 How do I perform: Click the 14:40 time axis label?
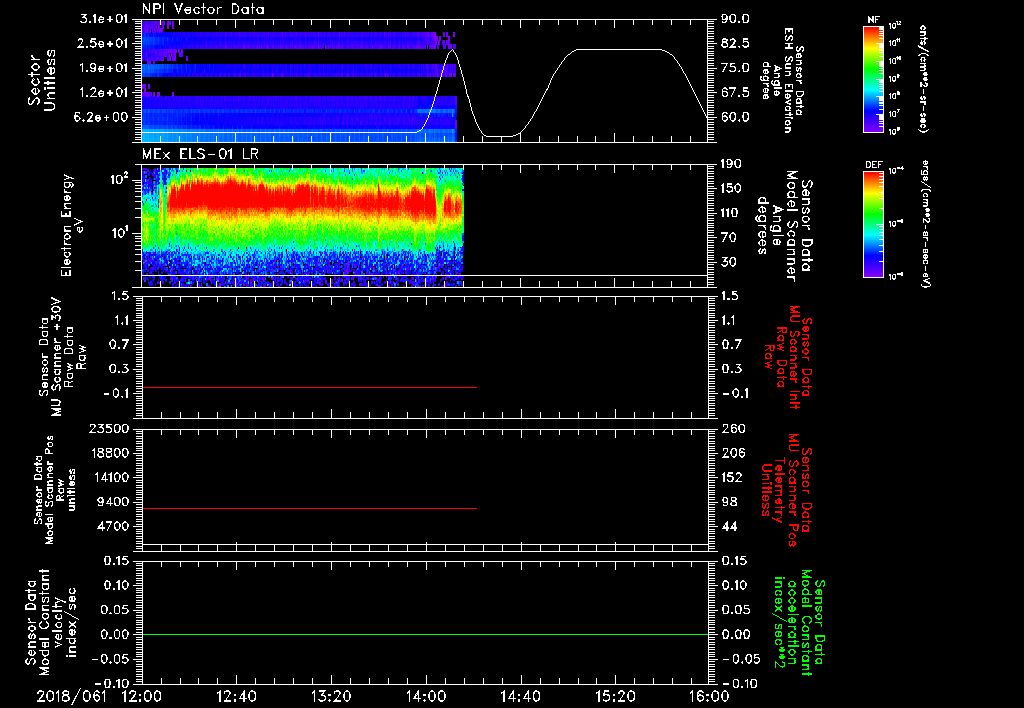(520, 696)
